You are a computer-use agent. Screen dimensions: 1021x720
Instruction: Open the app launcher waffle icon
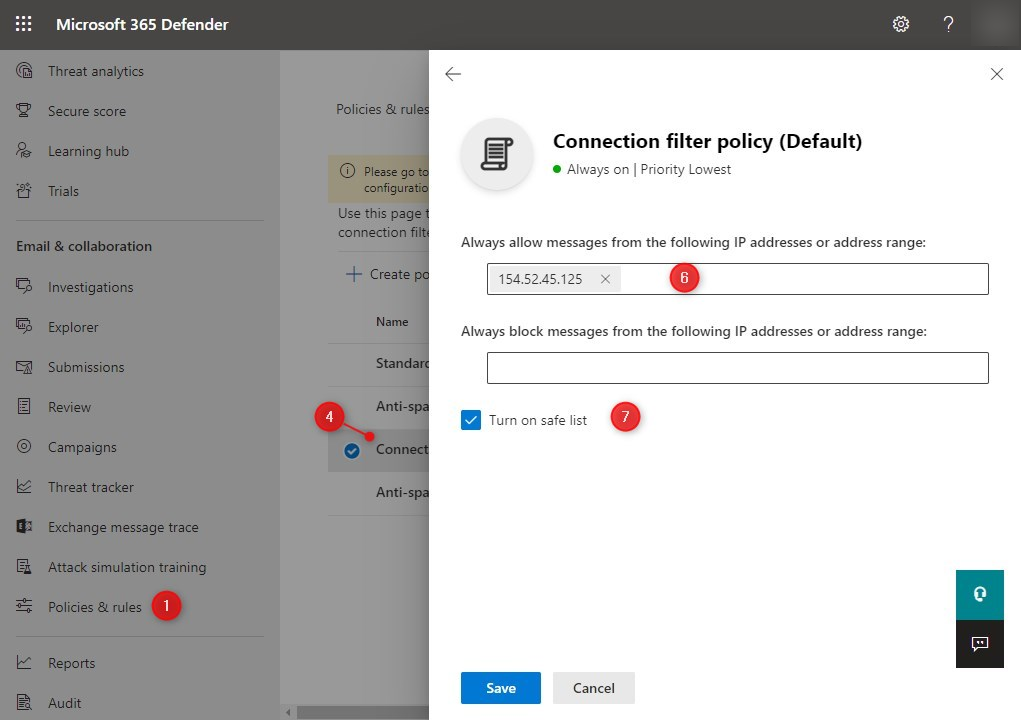point(24,24)
